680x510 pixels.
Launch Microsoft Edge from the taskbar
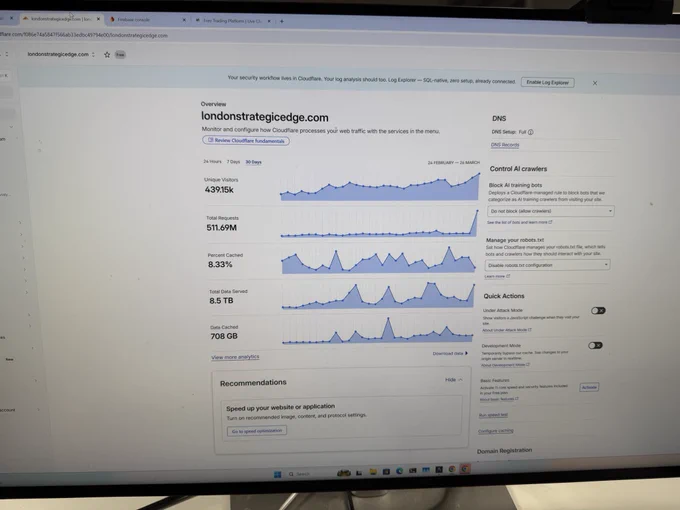click(x=399, y=471)
